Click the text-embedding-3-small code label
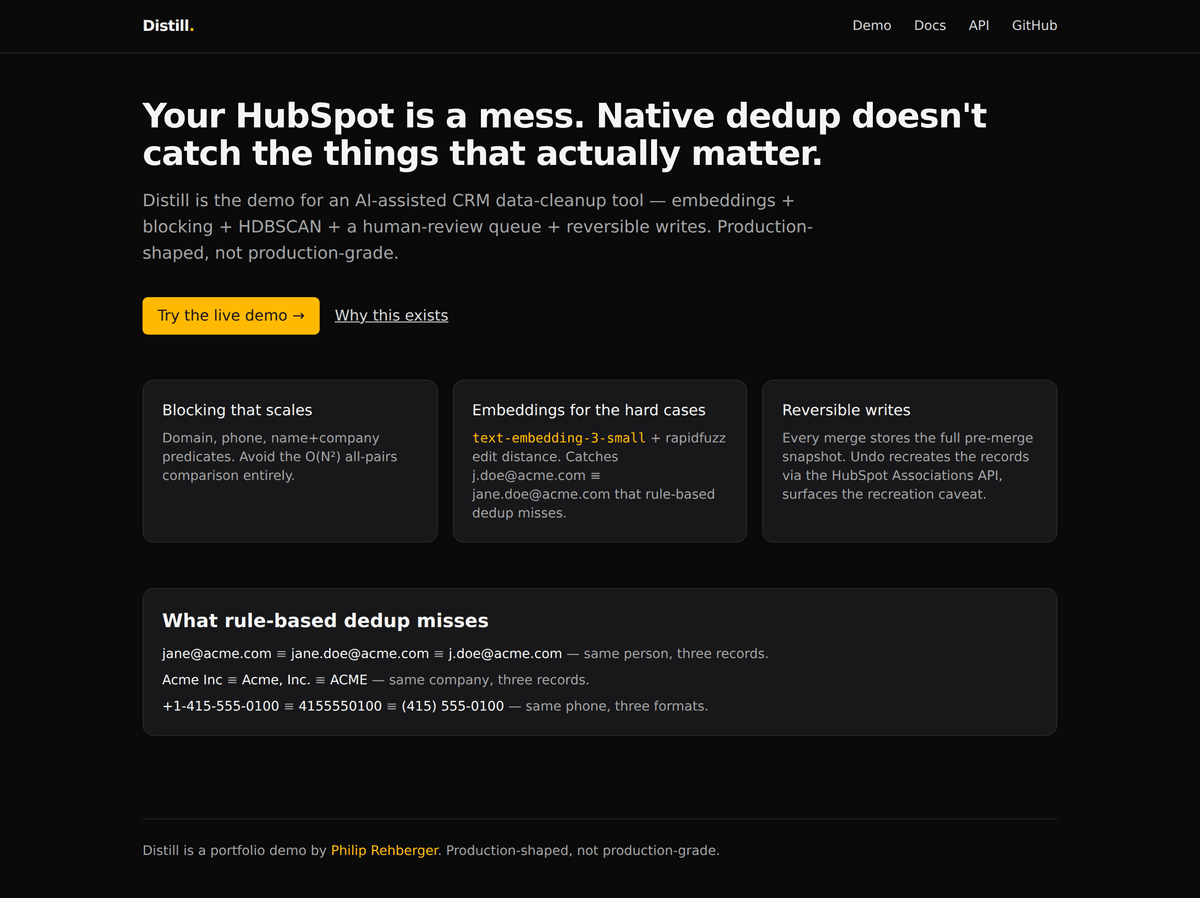 click(559, 438)
